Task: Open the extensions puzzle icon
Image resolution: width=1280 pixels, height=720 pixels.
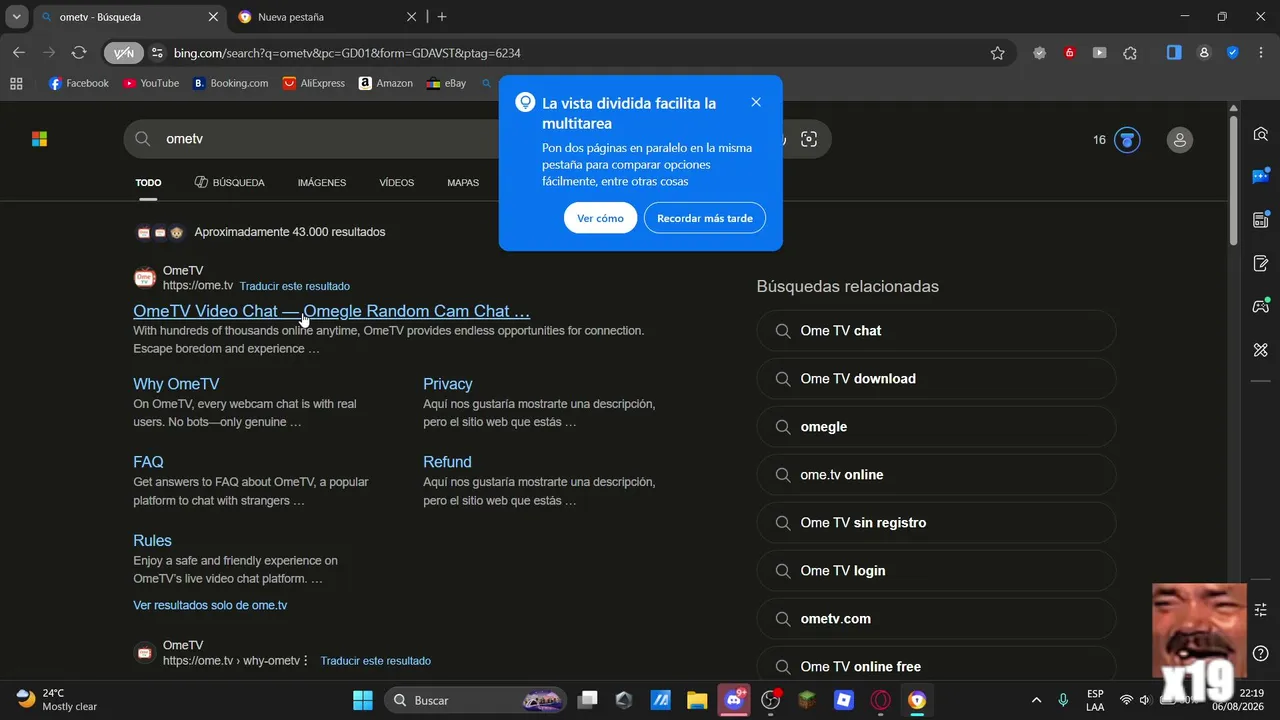Action: [1130, 53]
